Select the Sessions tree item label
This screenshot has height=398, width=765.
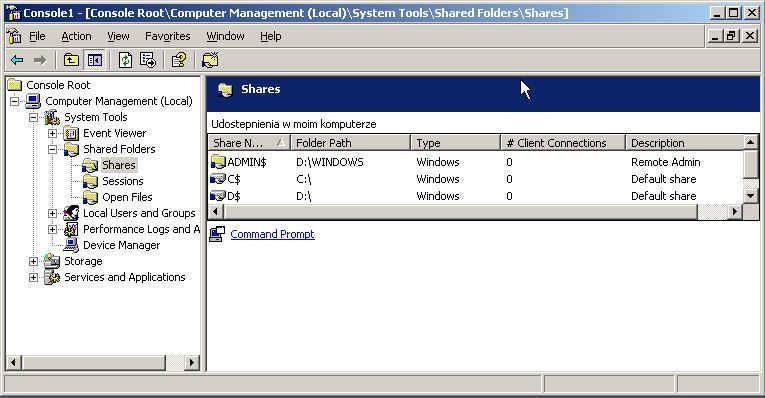[x=122, y=181]
